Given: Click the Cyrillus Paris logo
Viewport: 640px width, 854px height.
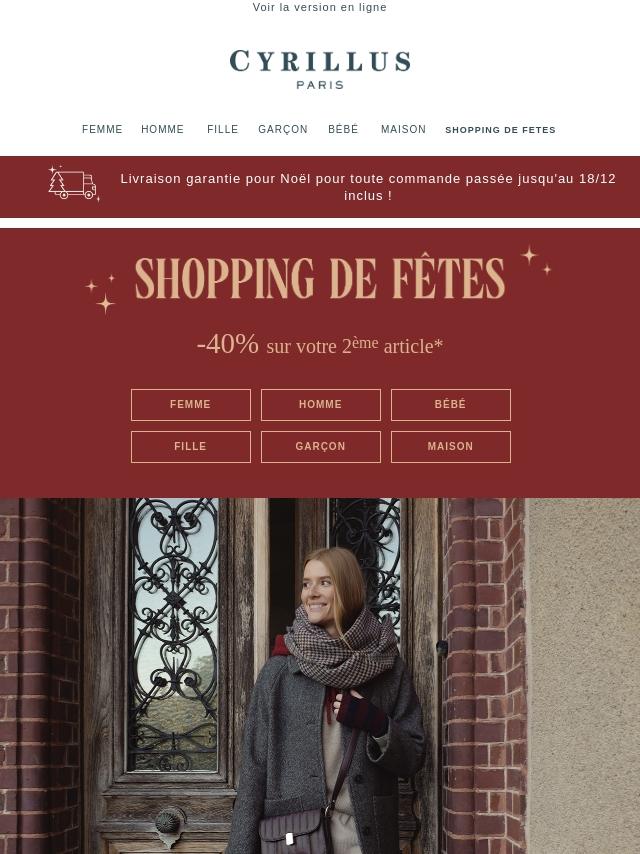Looking at the screenshot, I should 320,69.
